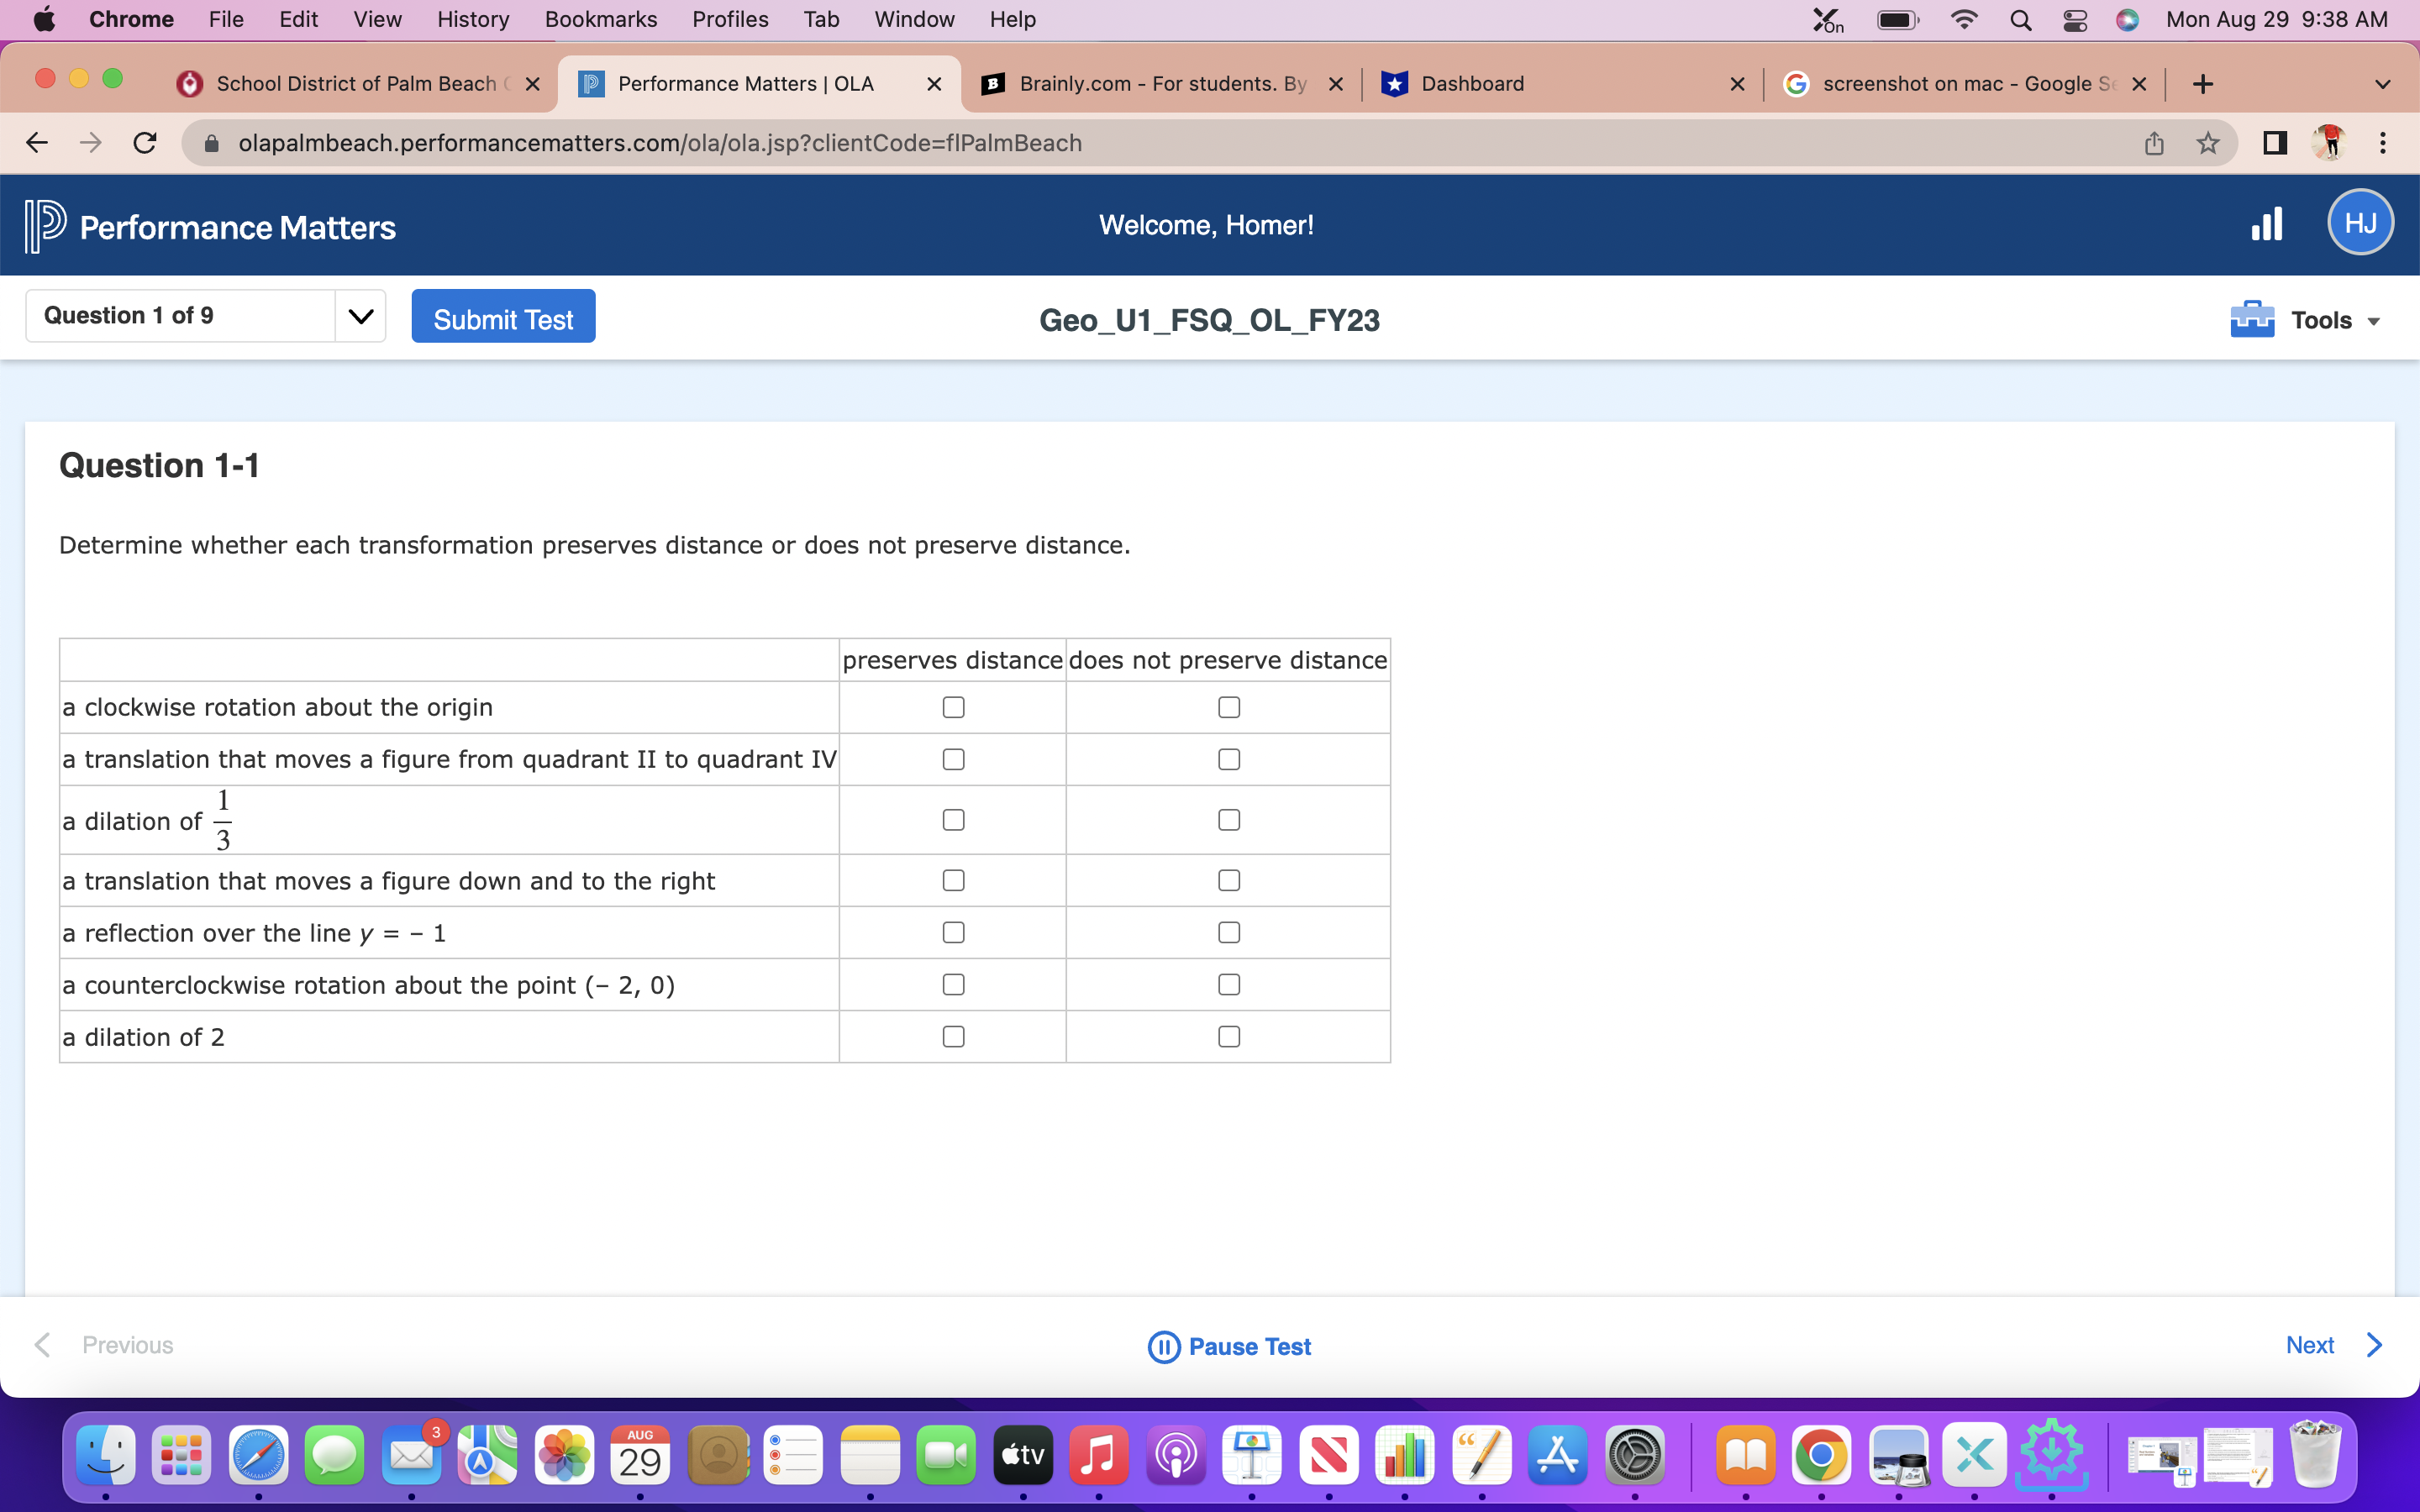Image resolution: width=2420 pixels, height=1512 pixels.
Task: Click the bar chart statistics icon
Action: coord(2266,224)
